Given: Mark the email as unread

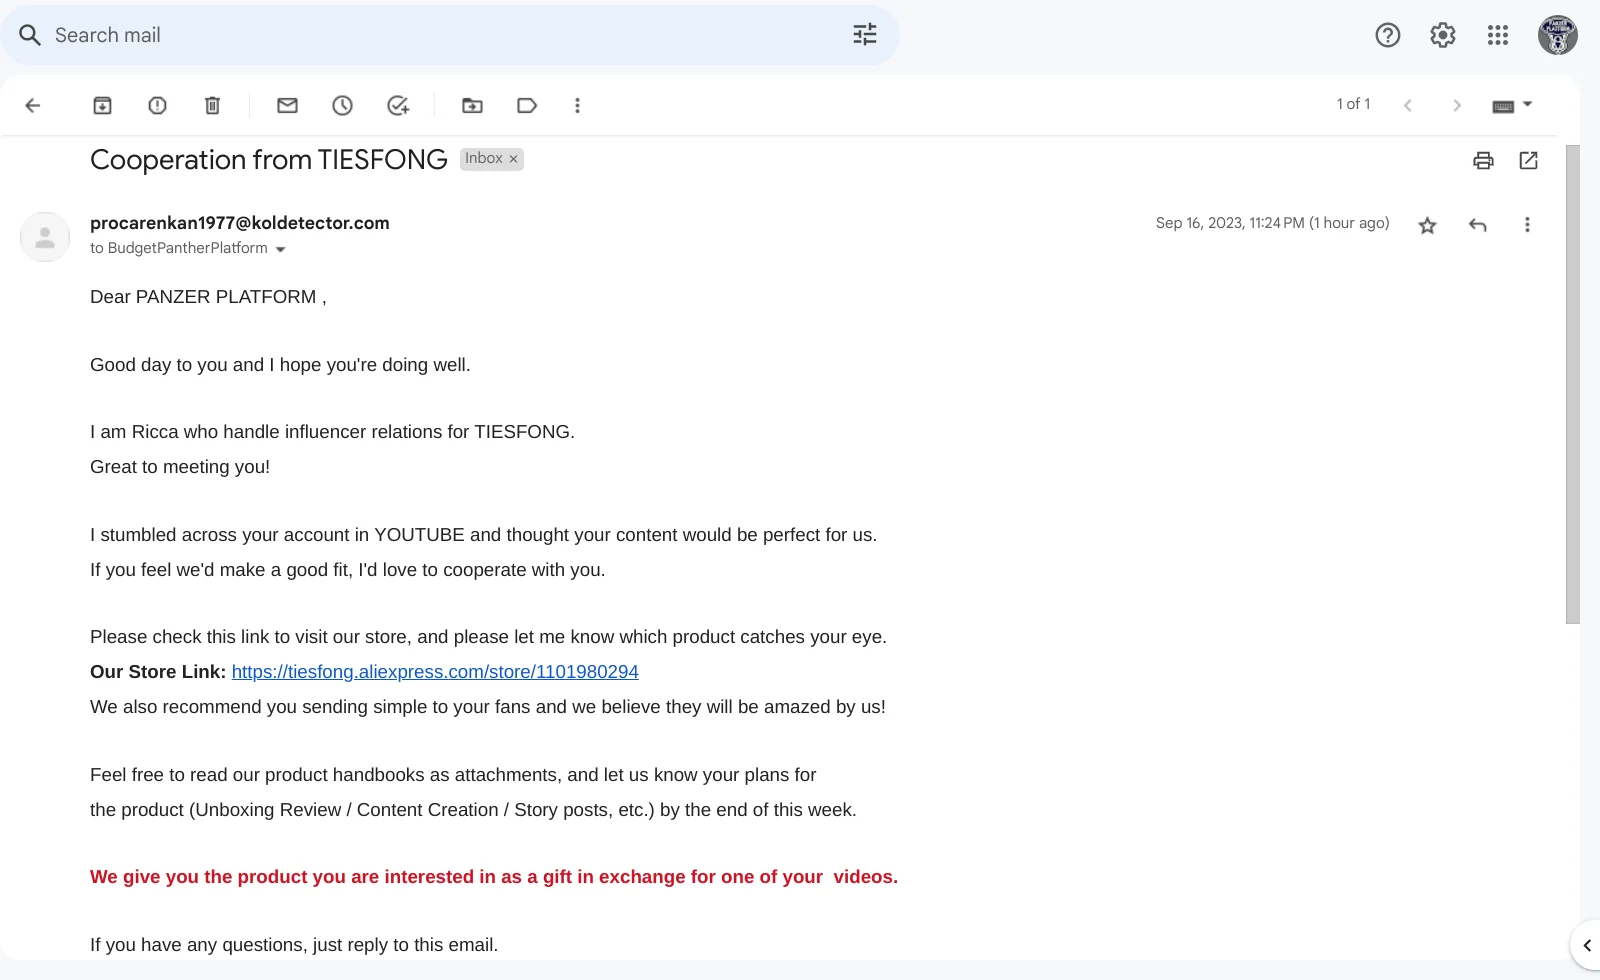Looking at the screenshot, I should [287, 105].
